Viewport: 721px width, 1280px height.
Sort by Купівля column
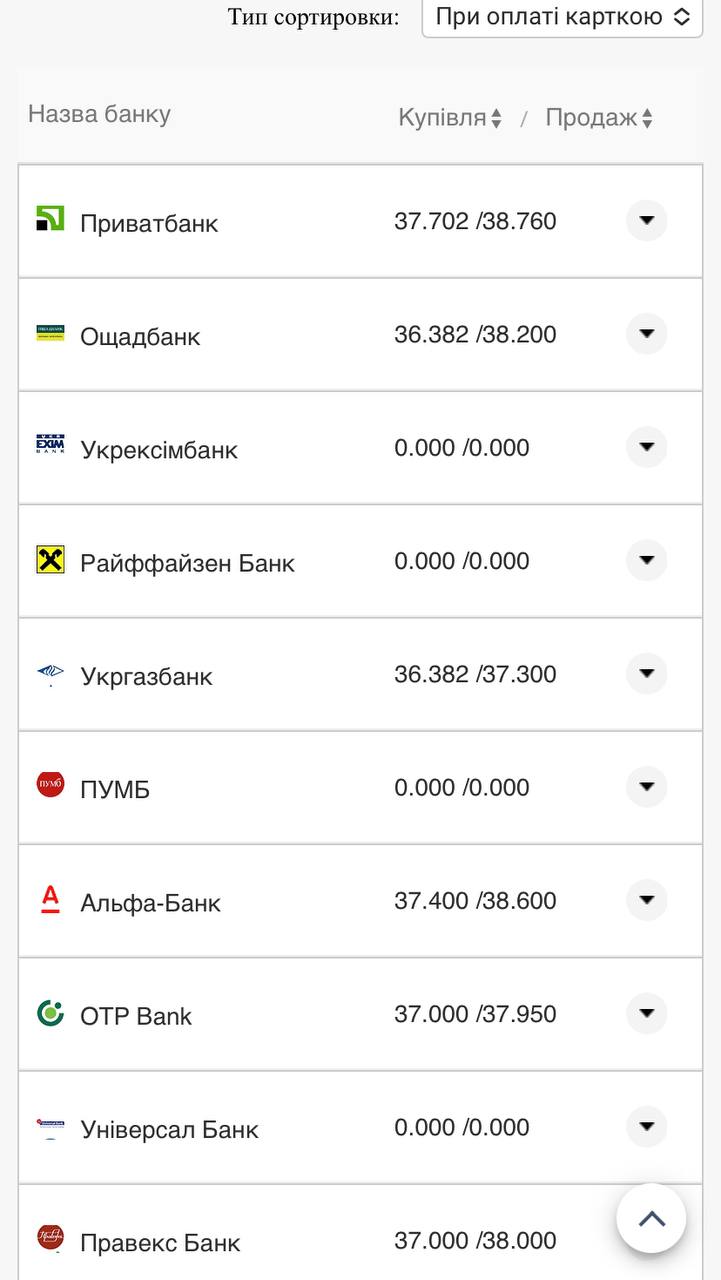pyautogui.click(x=450, y=118)
